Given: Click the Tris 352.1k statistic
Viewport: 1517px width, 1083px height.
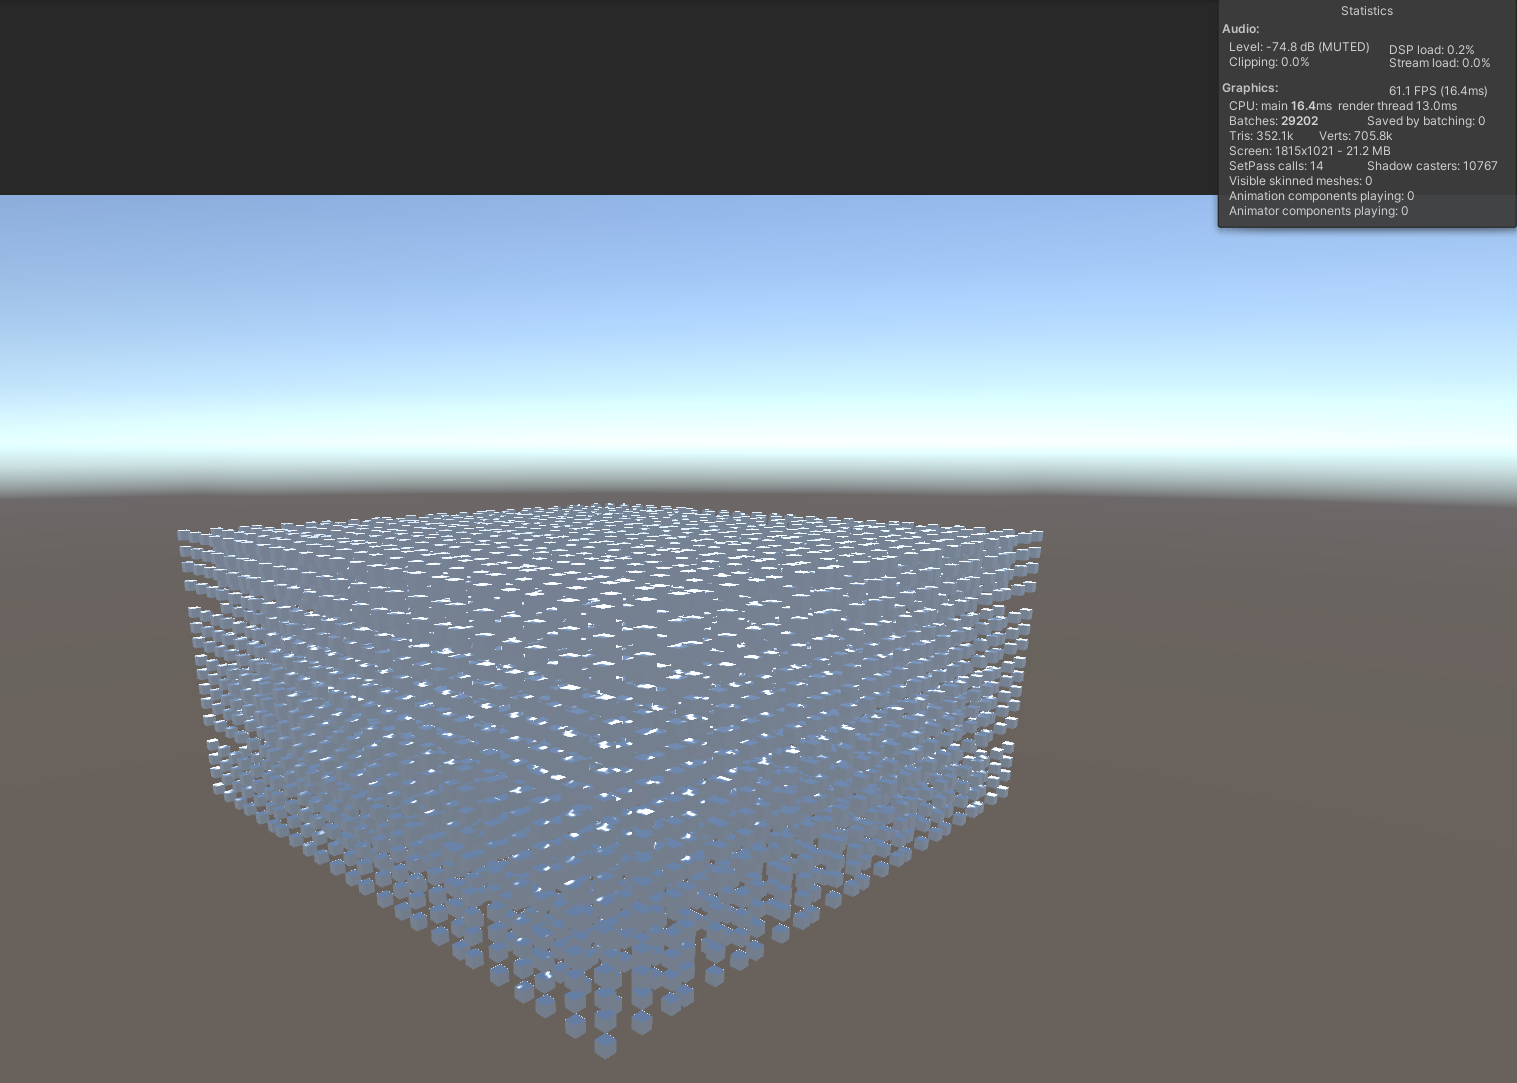Looking at the screenshot, I should [1261, 136].
